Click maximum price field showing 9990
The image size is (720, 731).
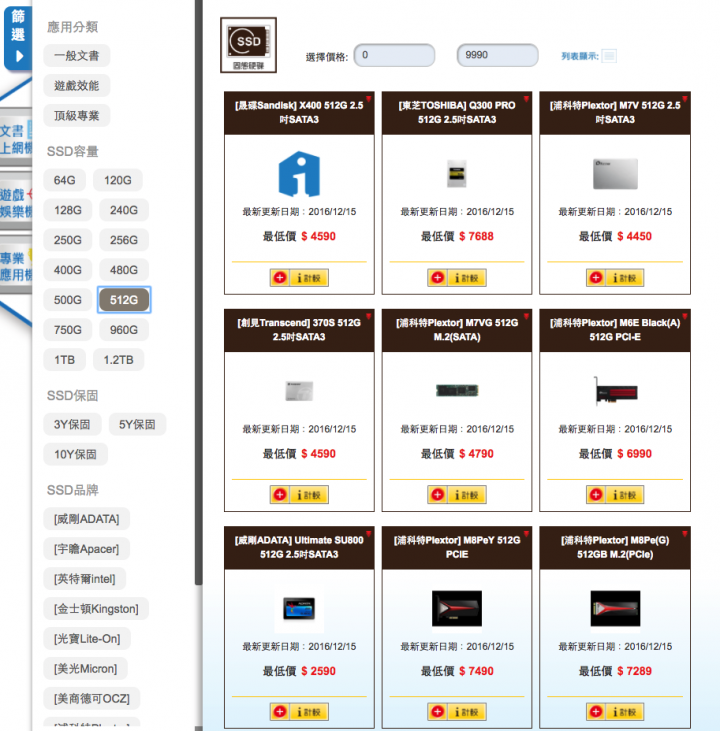click(x=497, y=55)
